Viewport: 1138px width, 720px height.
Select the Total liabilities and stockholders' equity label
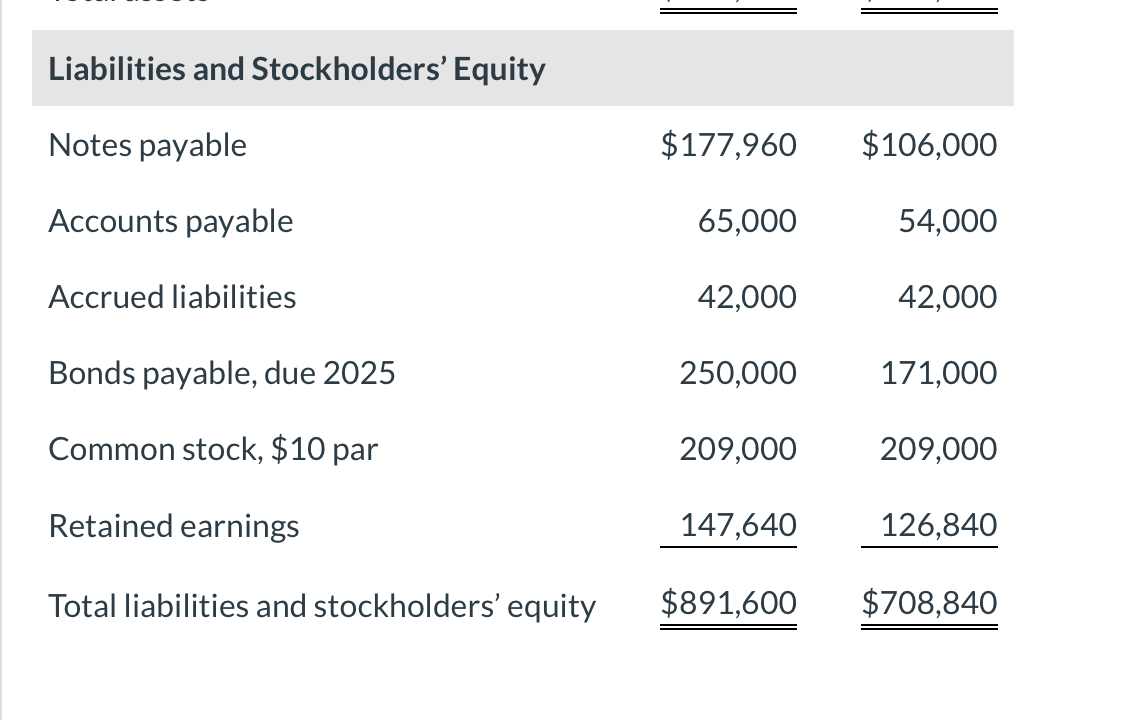pyautogui.click(x=322, y=606)
